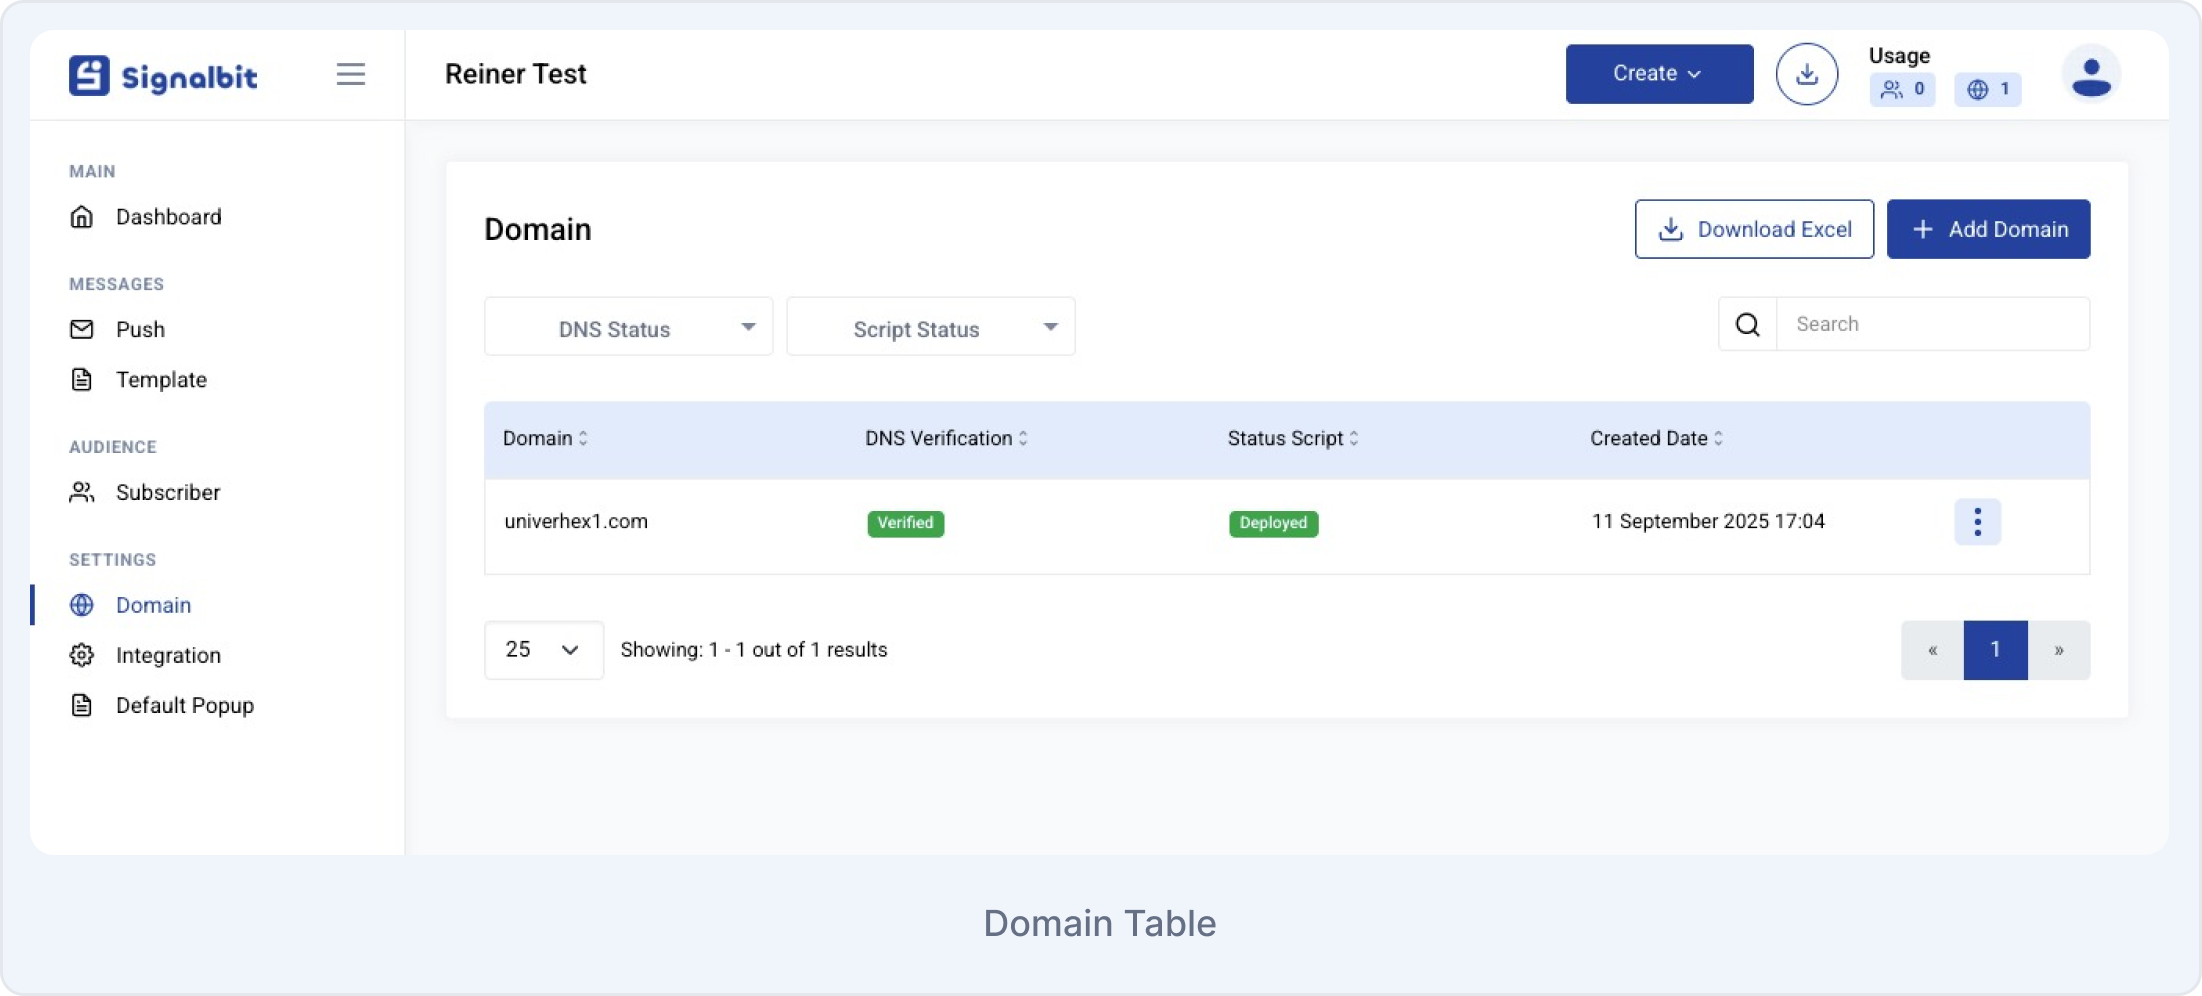2202x996 pixels.
Task: Click the subscriber usage count badge
Action: 1902,89
